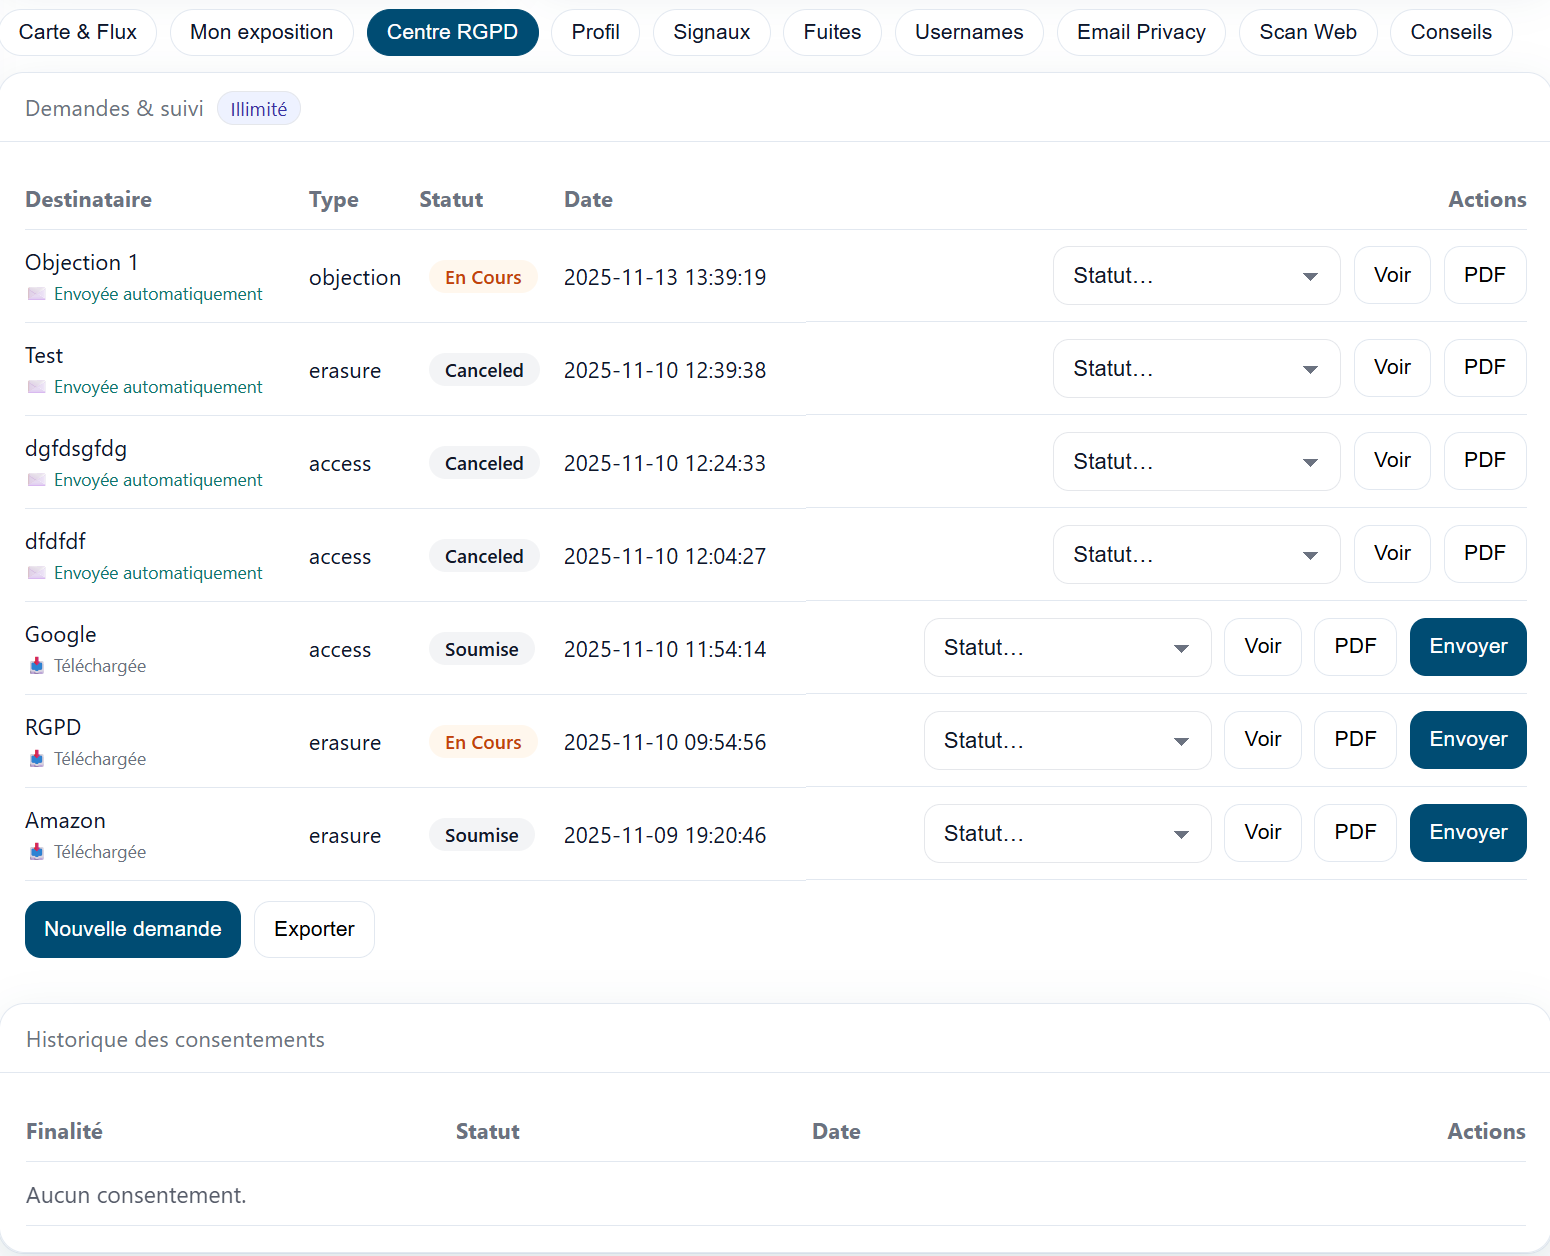Click download icon under Amazon request
This screenshot has height=1256, width=1550.
click(x=37, y=852)
